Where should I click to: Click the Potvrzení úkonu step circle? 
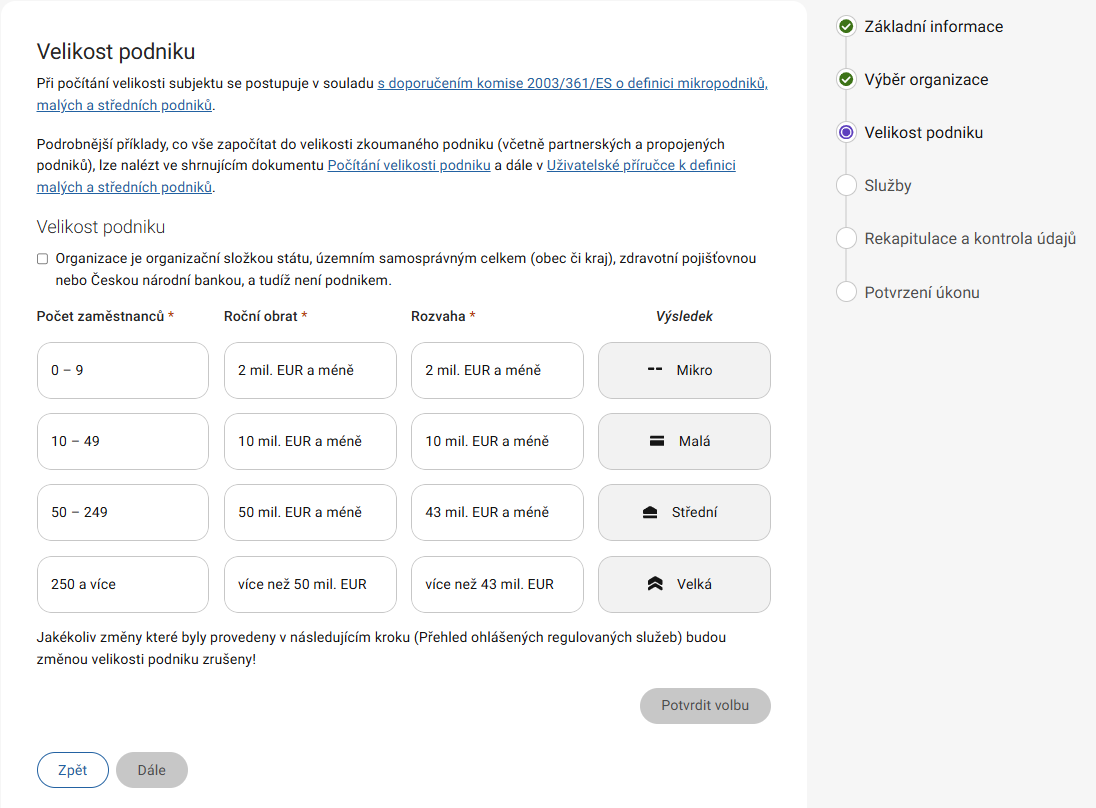click(846, 292)
